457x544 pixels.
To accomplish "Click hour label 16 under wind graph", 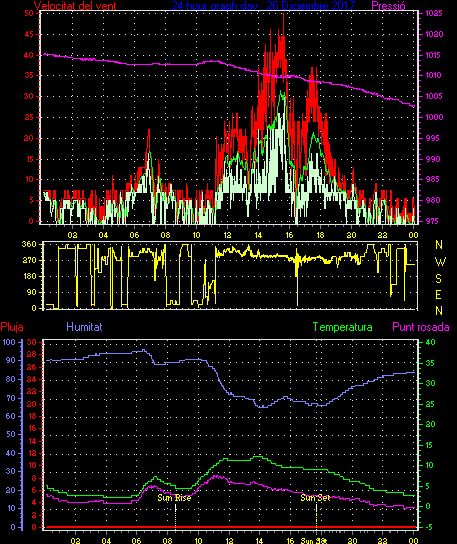I will (x=289, y=235).
